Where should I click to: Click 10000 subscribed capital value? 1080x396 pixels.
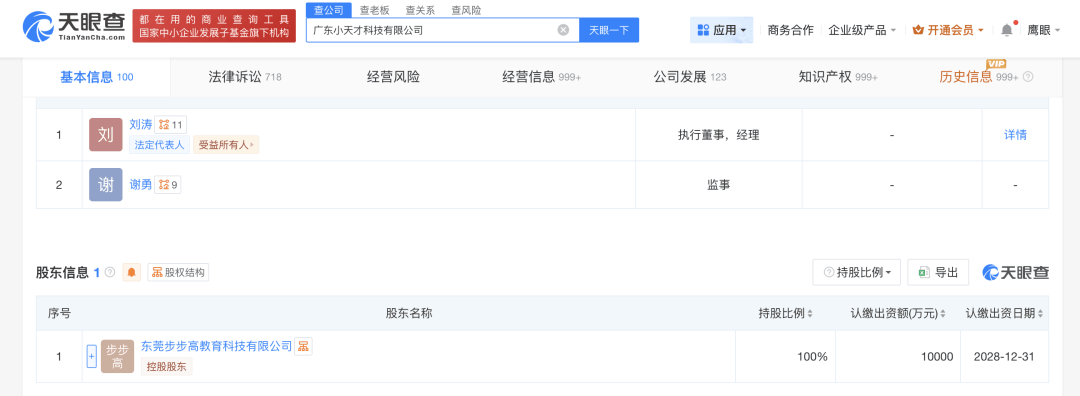[x=937, y=357]
